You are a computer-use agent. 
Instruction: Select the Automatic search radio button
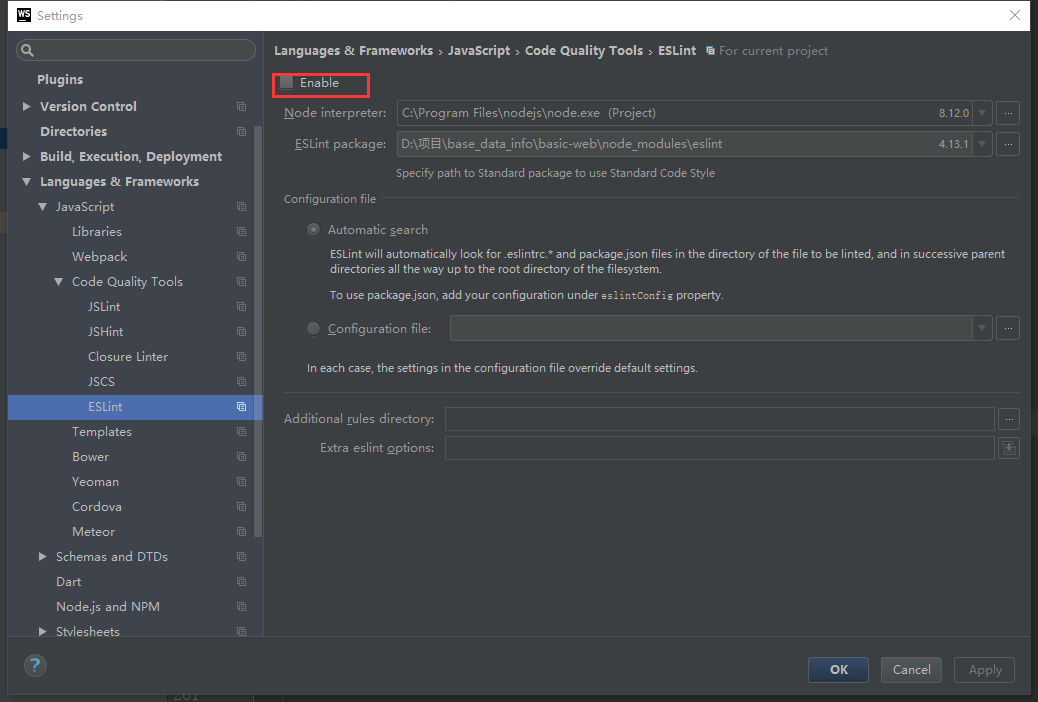(x=313, y=230)
